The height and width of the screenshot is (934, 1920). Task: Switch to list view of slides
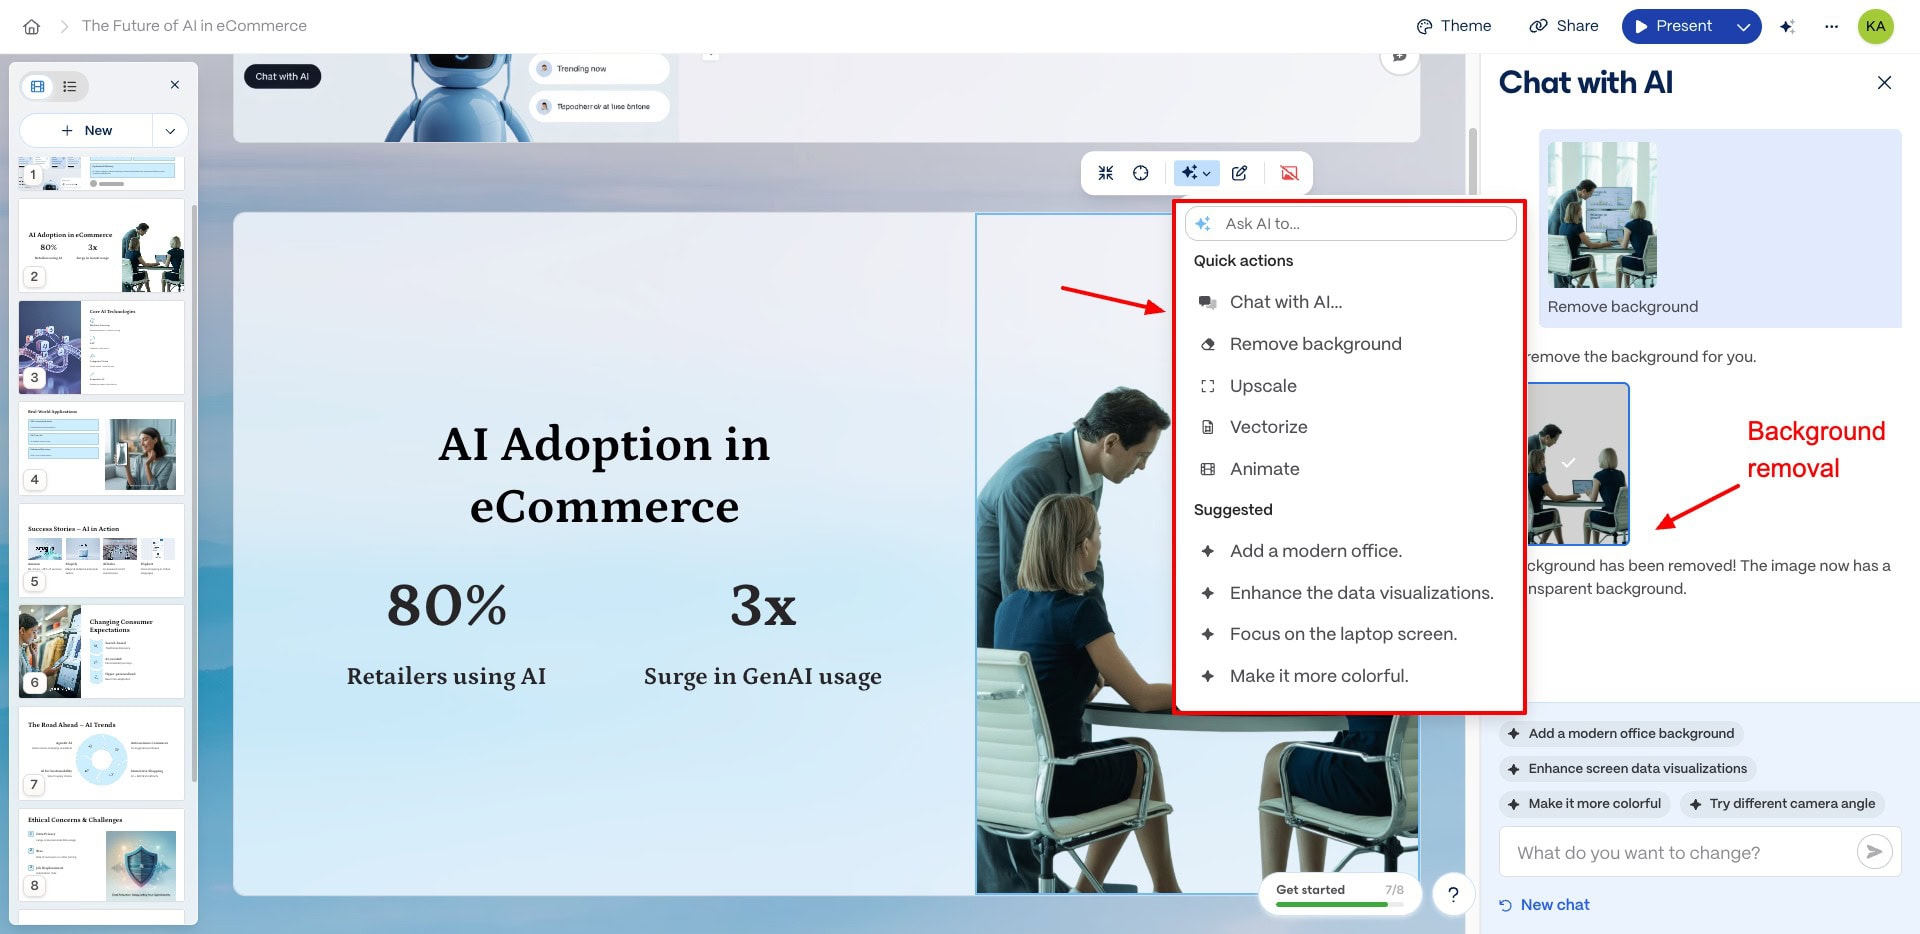tap(70, 87)
